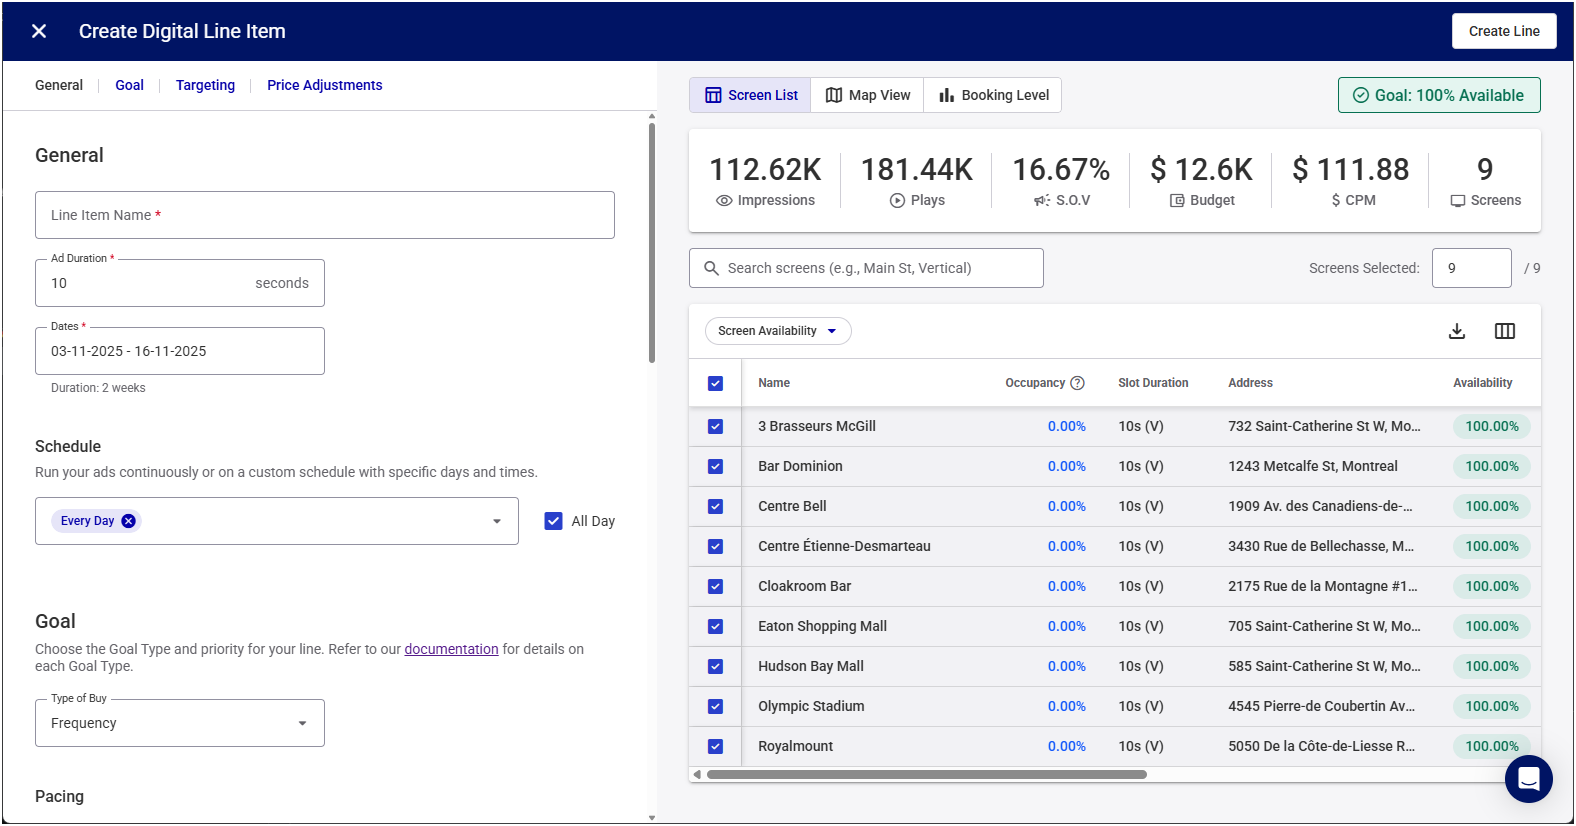Open the documentation link
Viewport: 1576px width, 826px height.
point(451,649)
